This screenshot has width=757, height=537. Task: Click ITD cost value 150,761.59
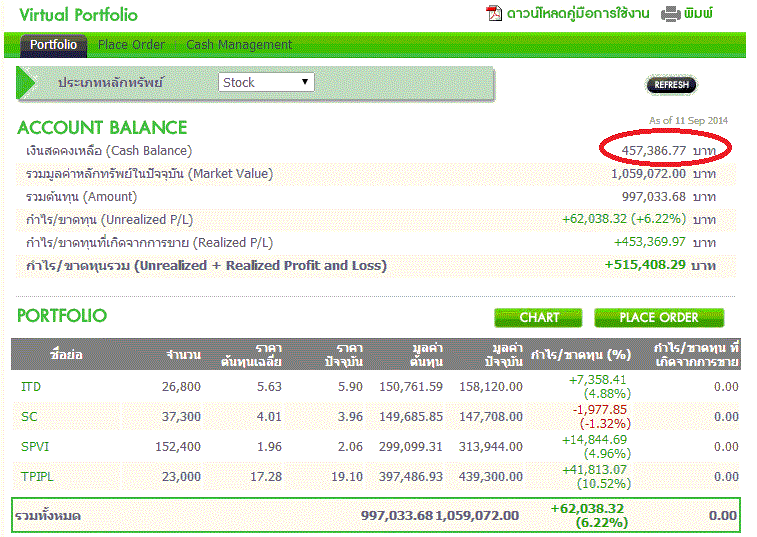411,387
